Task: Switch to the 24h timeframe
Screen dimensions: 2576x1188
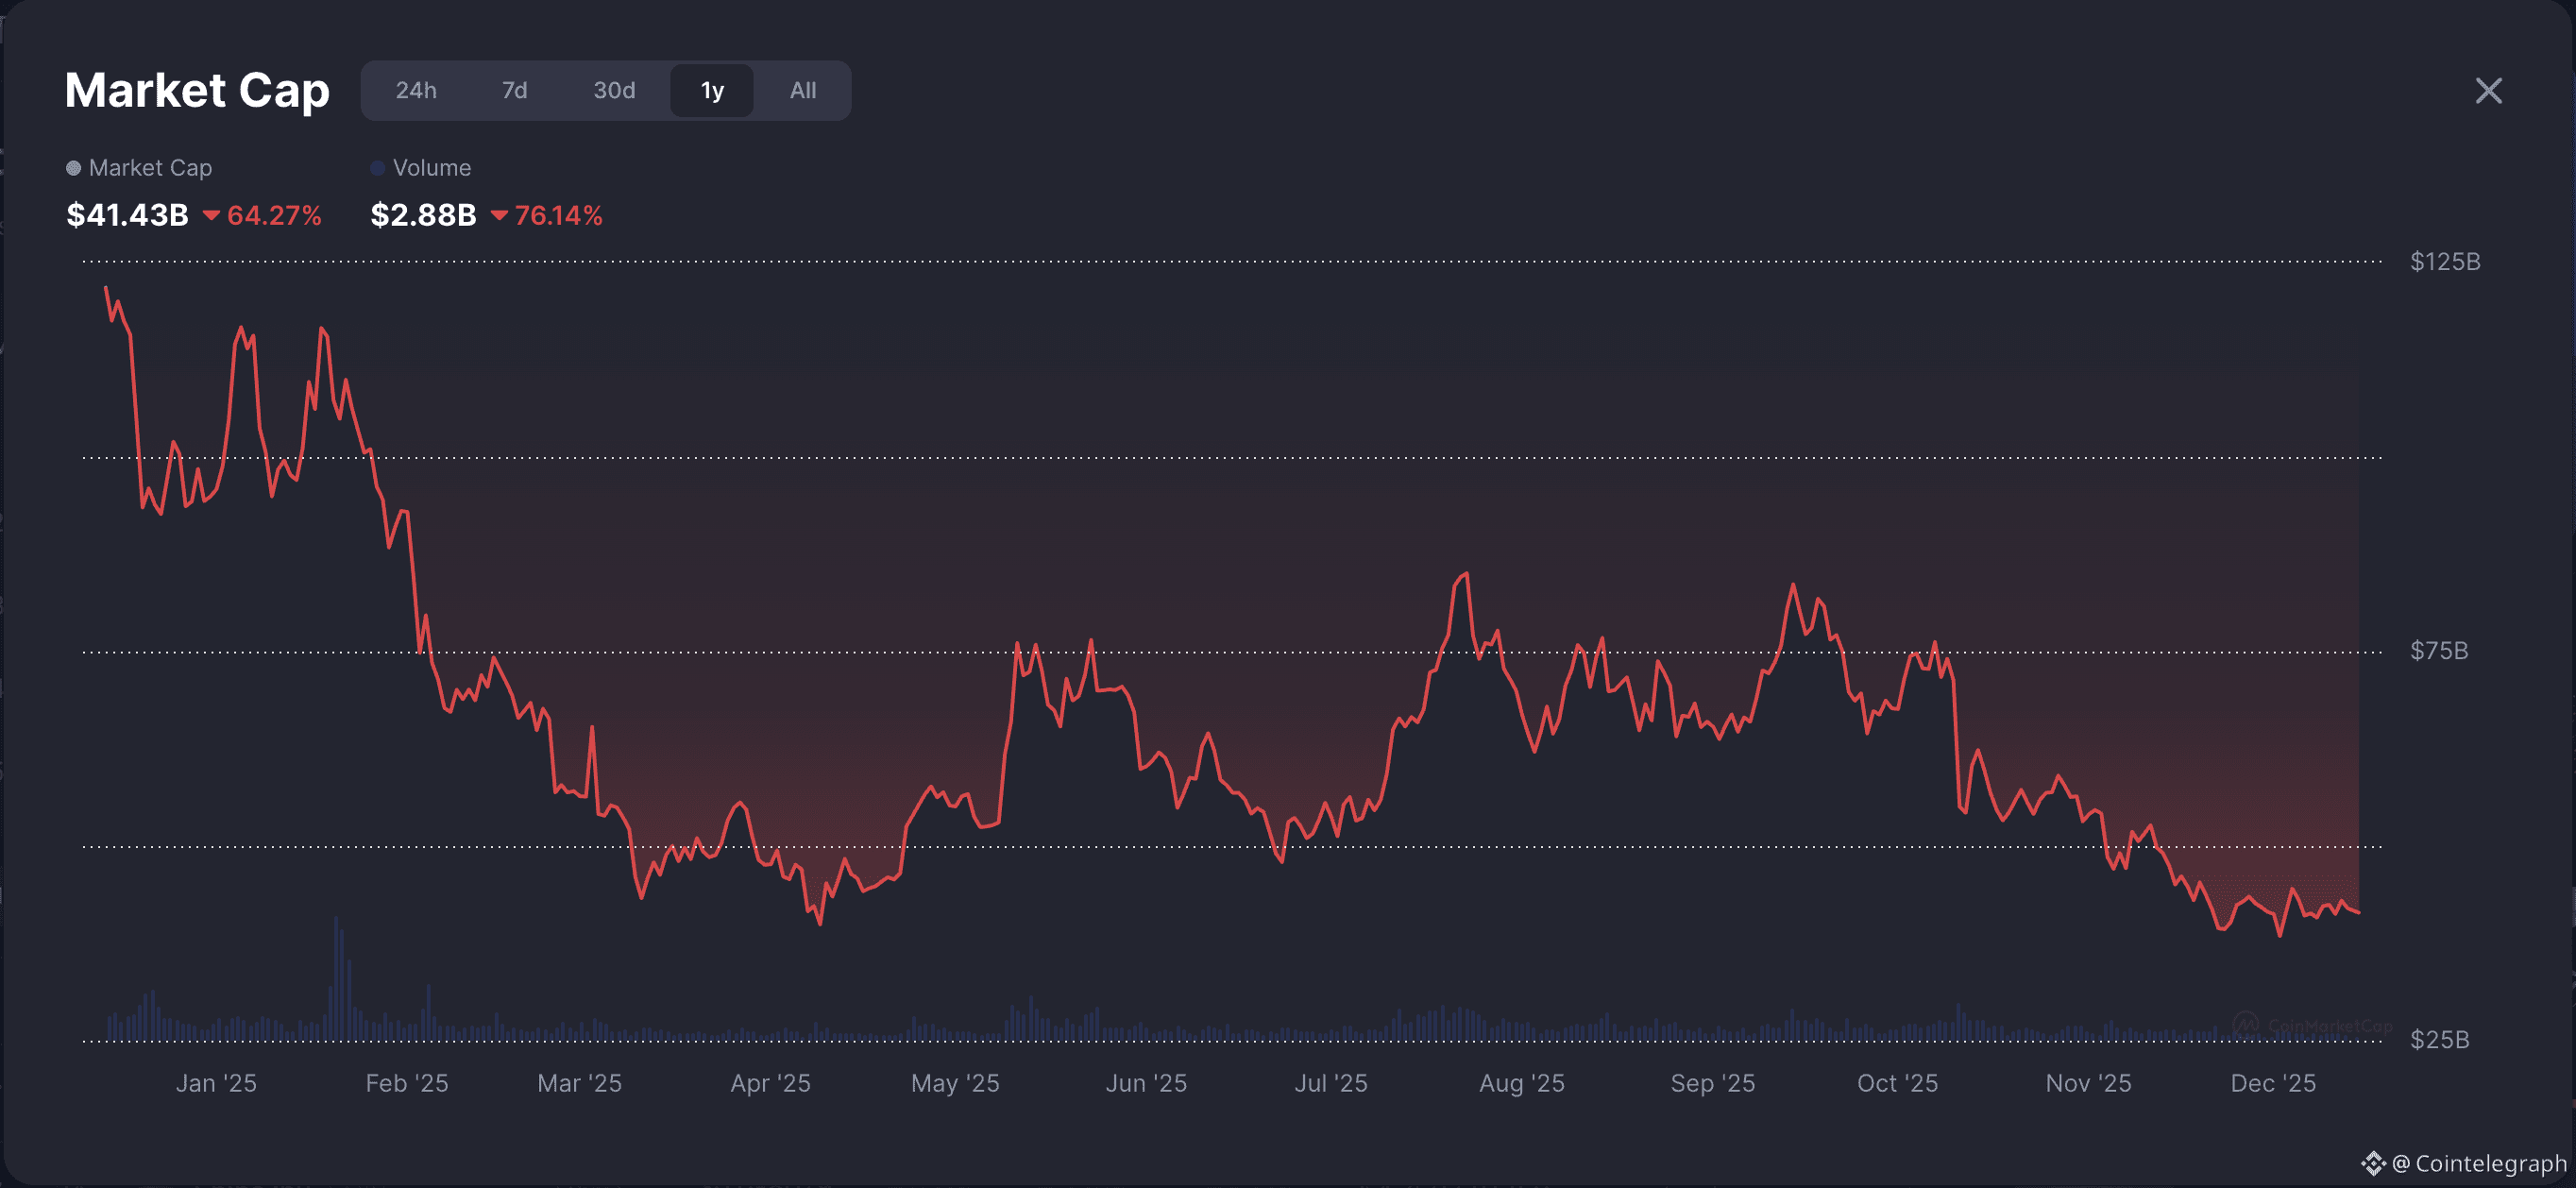Action: pyautogui.click(x=416, y=90)
